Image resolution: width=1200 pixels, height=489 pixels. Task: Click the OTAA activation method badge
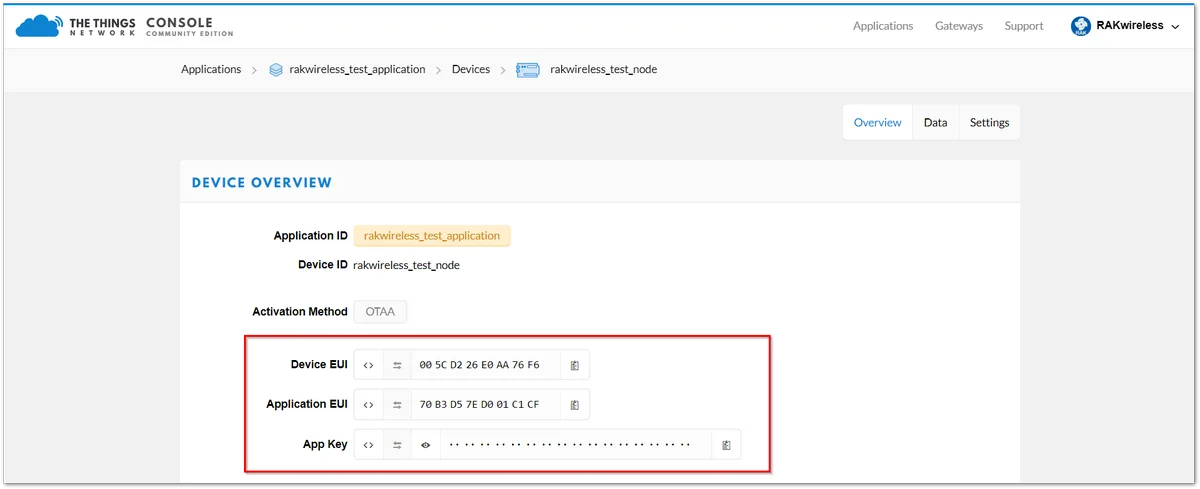380,312
